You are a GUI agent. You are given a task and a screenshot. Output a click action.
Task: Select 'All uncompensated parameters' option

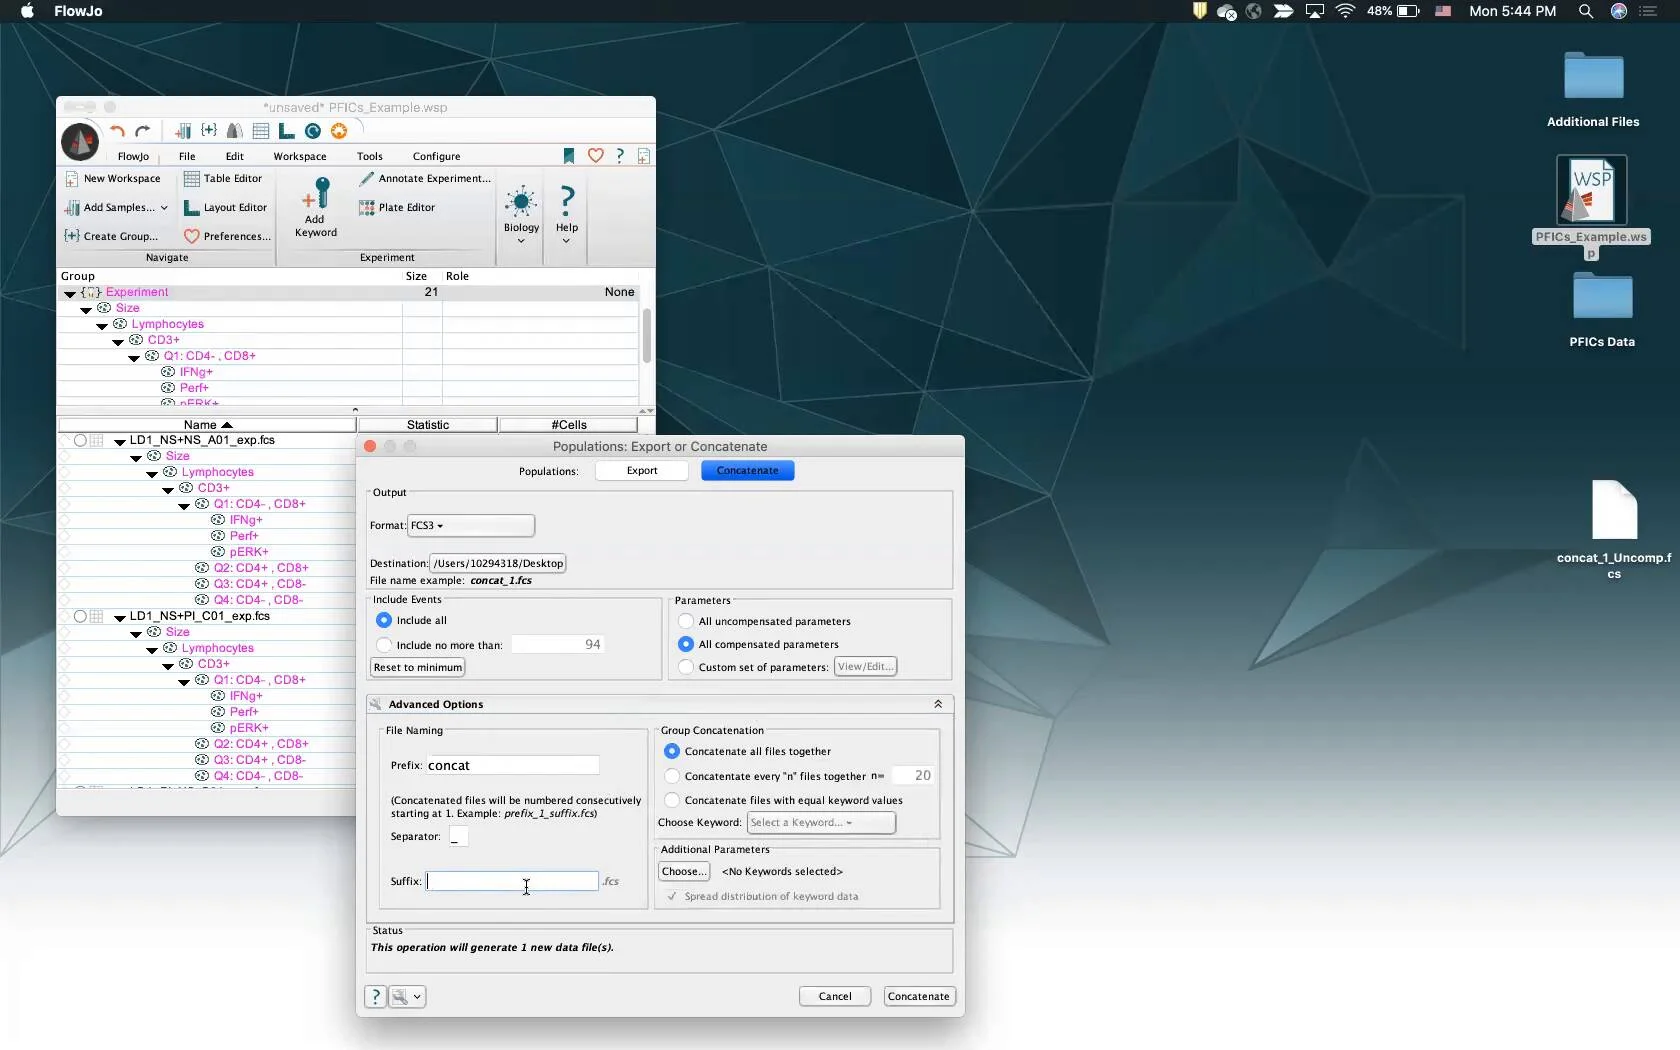tap(686, 621)
